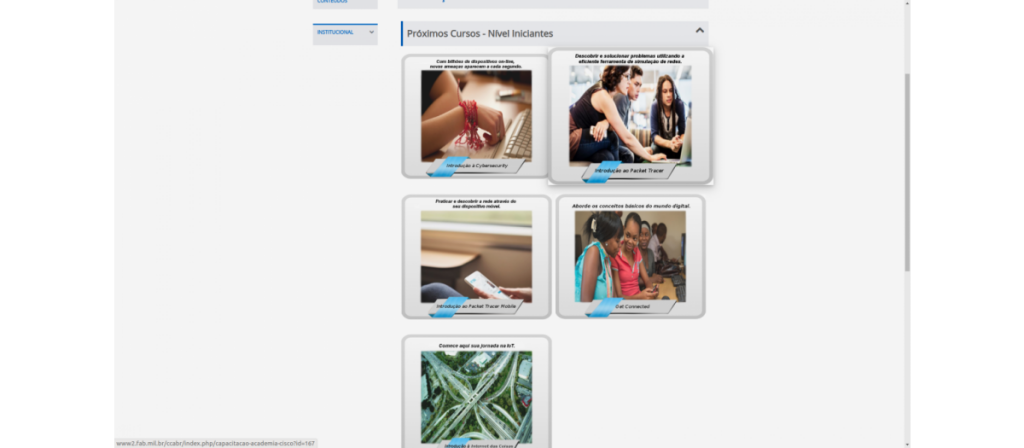Click the Packet Tracer Mobile phone photo
Image resolution: width=1024 pixels, height=448 pixels.
coord(476,256)
